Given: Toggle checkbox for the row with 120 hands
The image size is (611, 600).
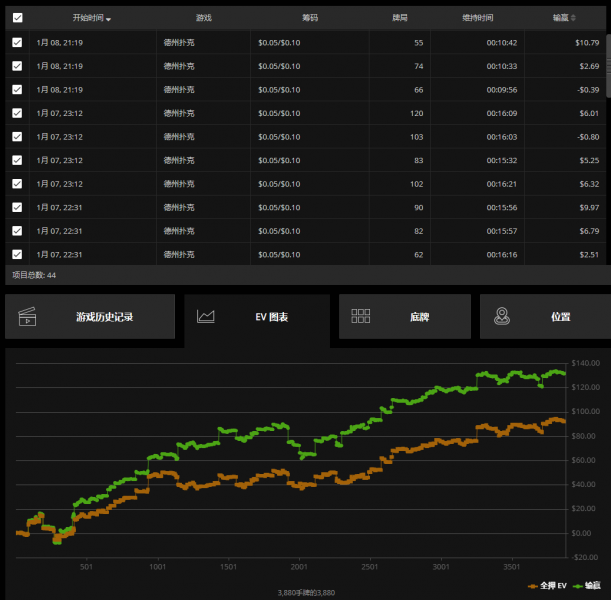Looking at the screenshot, I should click(x=17, y=113).
